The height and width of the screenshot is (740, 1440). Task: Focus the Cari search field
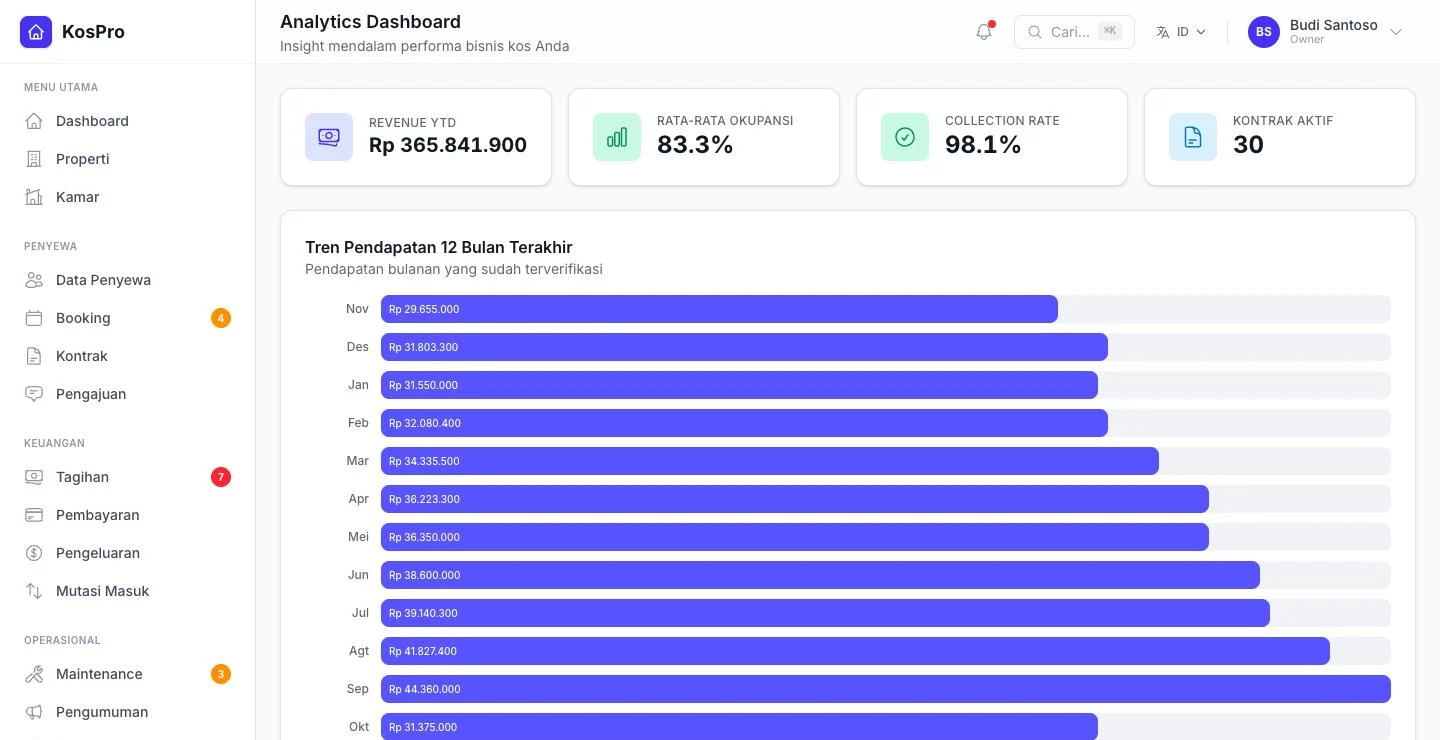coord(1074,32)
